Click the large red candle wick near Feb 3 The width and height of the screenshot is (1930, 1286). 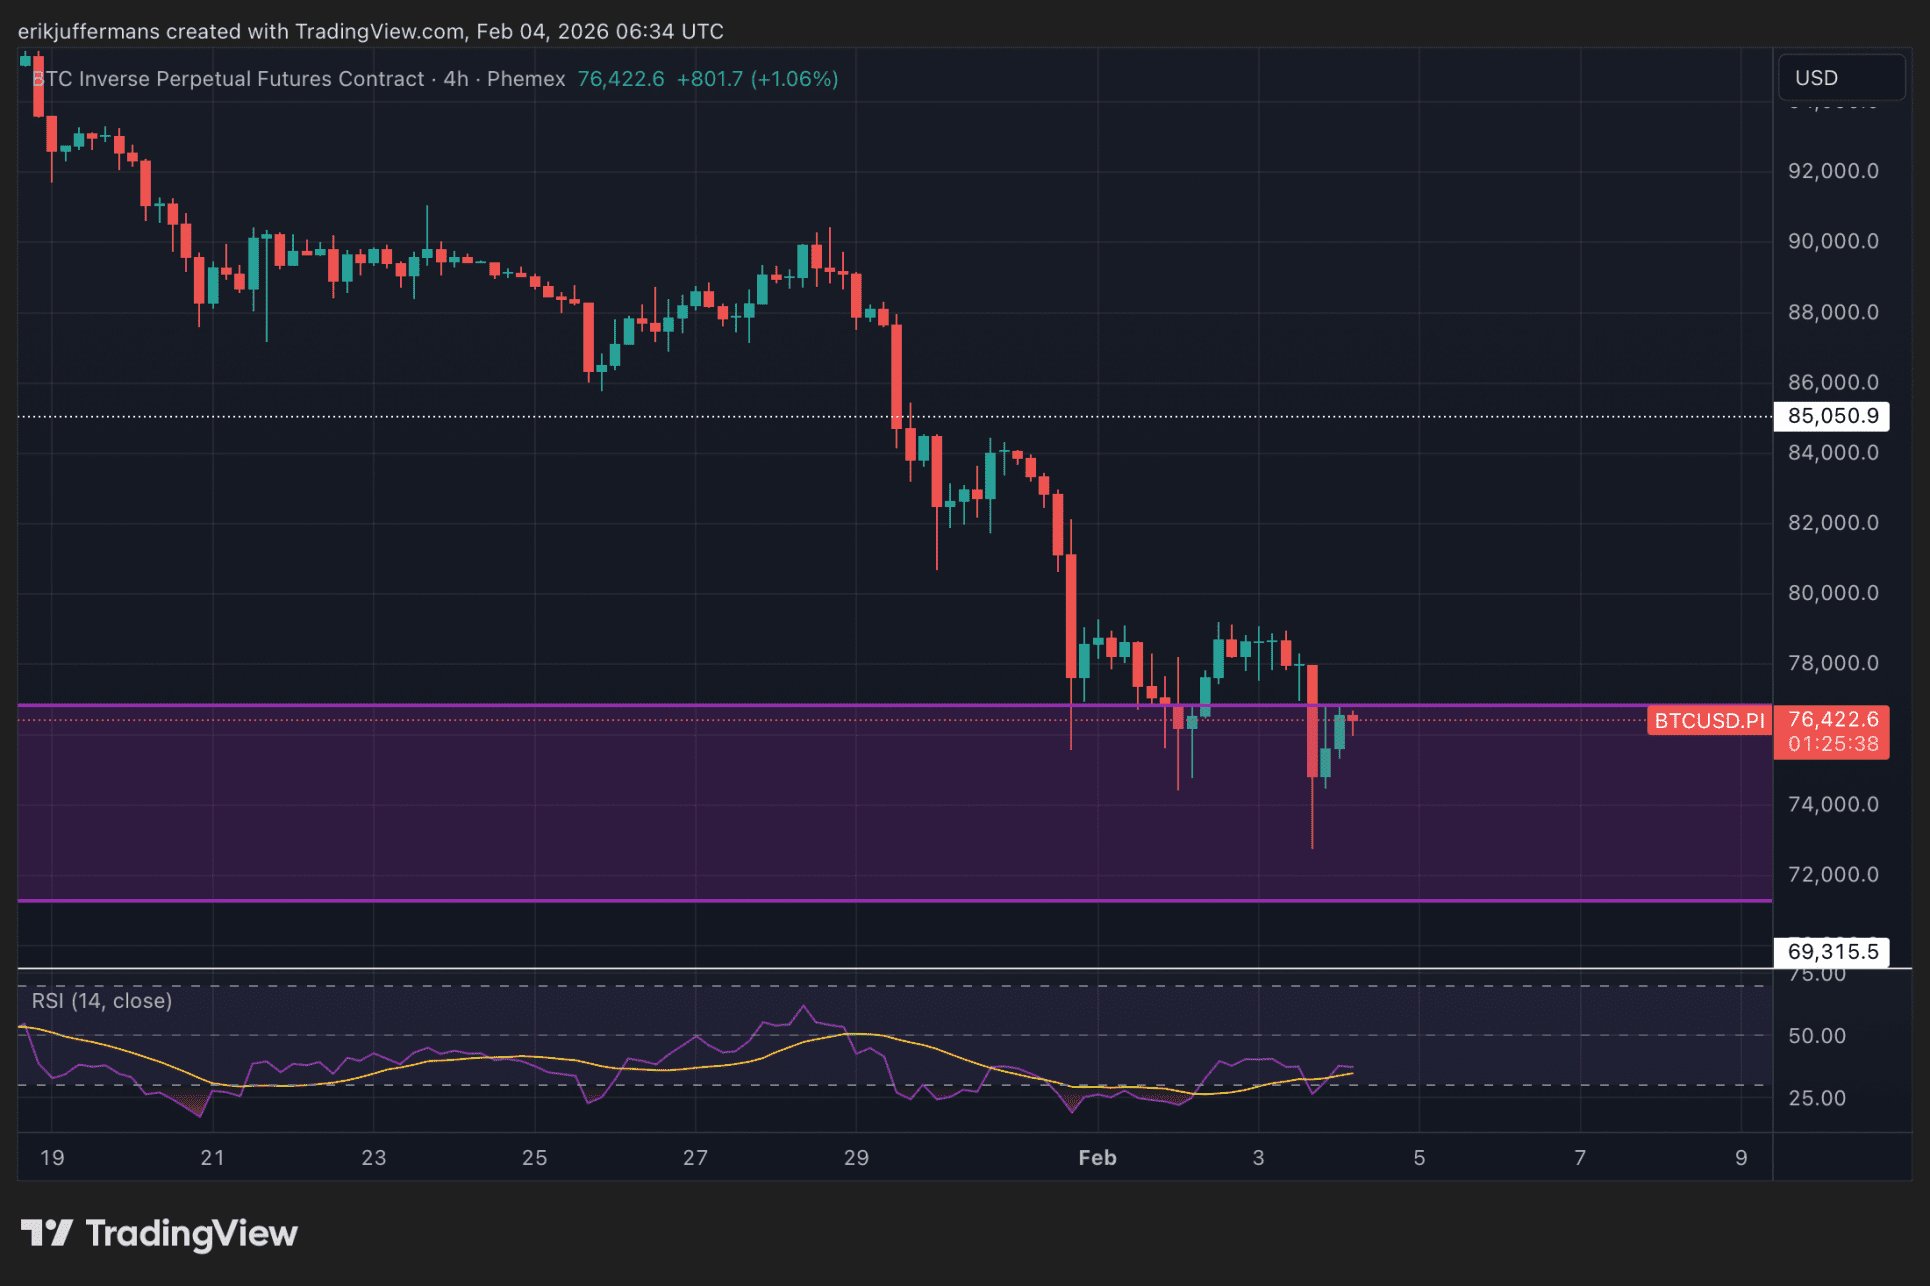(x=1312, y=815)
